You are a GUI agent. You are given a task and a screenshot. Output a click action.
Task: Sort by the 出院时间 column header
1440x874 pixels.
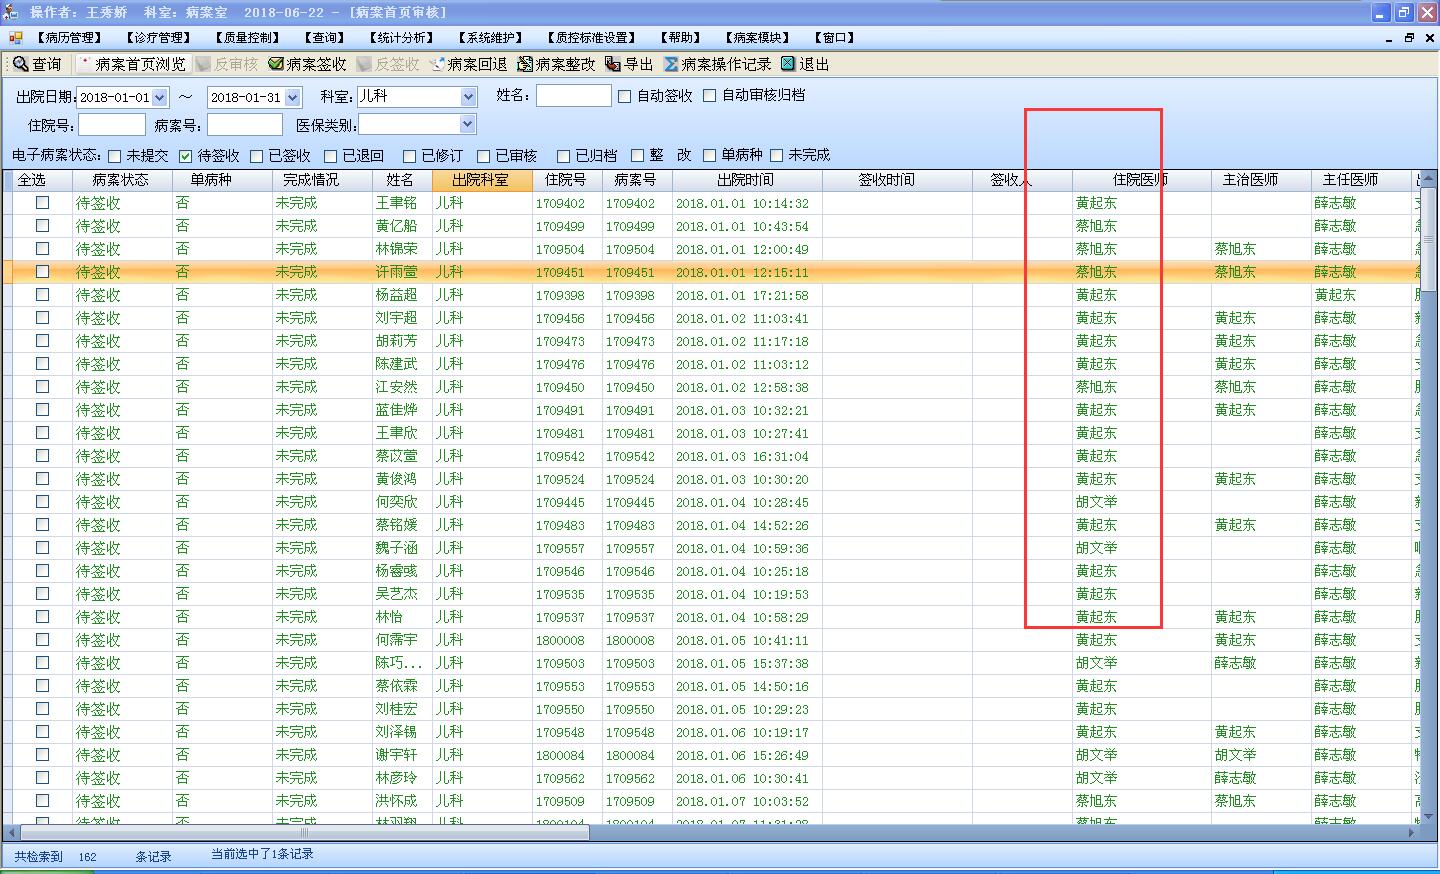tap(745, 180)
